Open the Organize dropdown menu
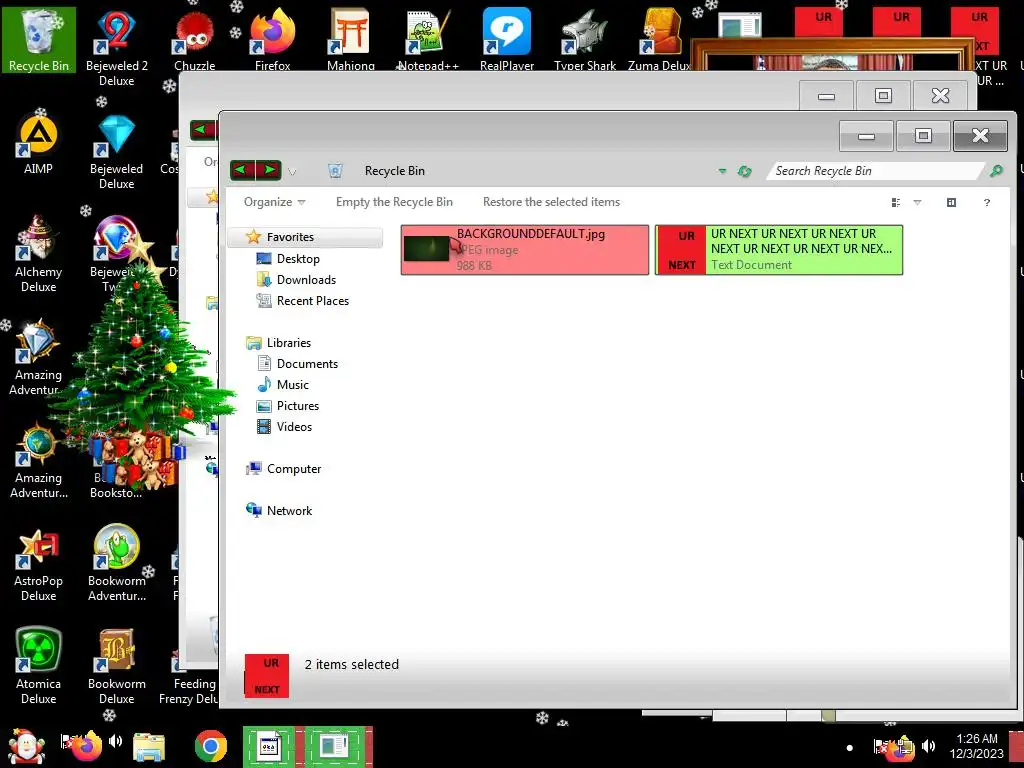 point(274,202)
